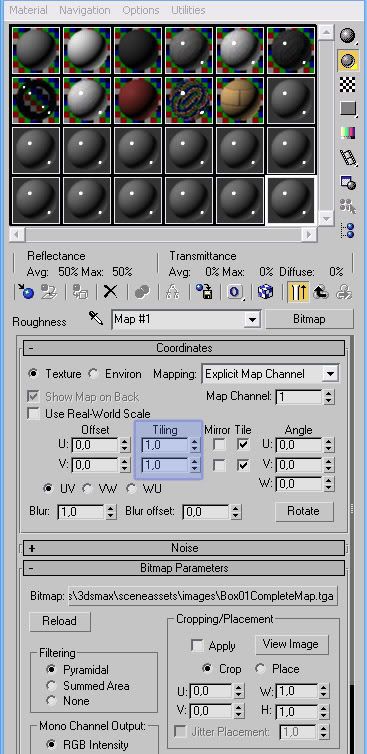Enable Use Real-World Scale checkbox
This screenshot has height=754, width=367.
click(x=33, y=414)
